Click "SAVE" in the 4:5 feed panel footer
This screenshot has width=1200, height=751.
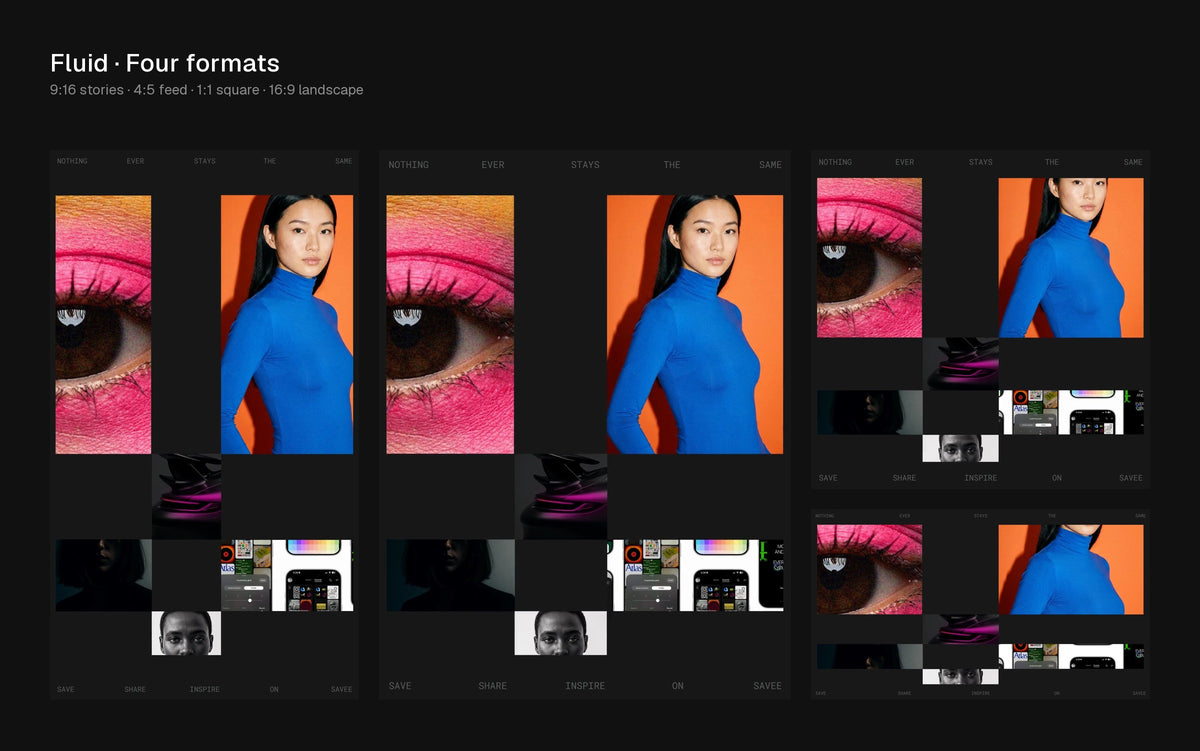400,686
